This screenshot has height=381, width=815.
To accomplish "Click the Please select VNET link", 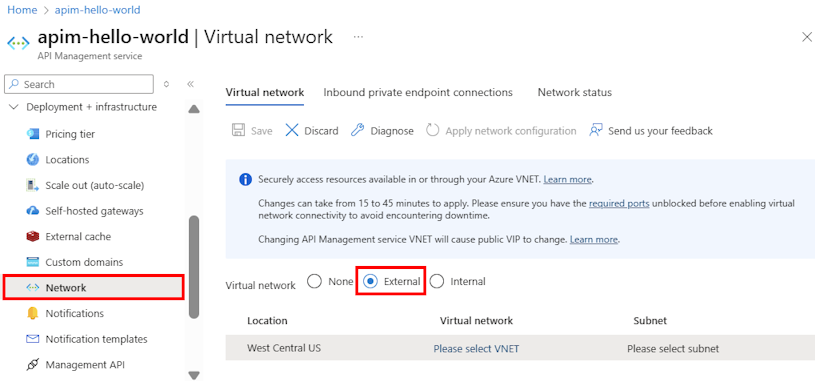I will click(476, 348).
